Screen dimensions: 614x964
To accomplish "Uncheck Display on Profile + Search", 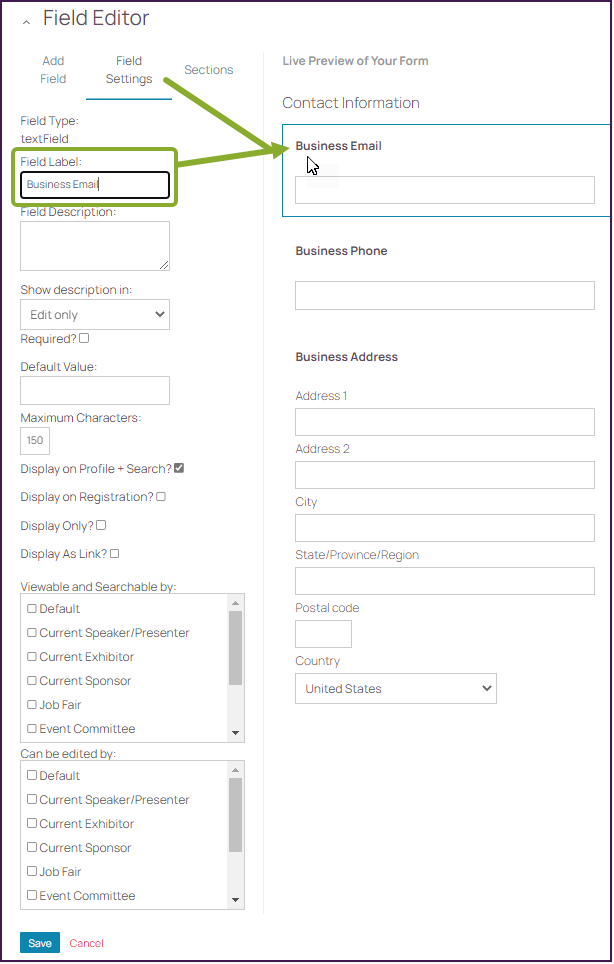I will point(179,468).
